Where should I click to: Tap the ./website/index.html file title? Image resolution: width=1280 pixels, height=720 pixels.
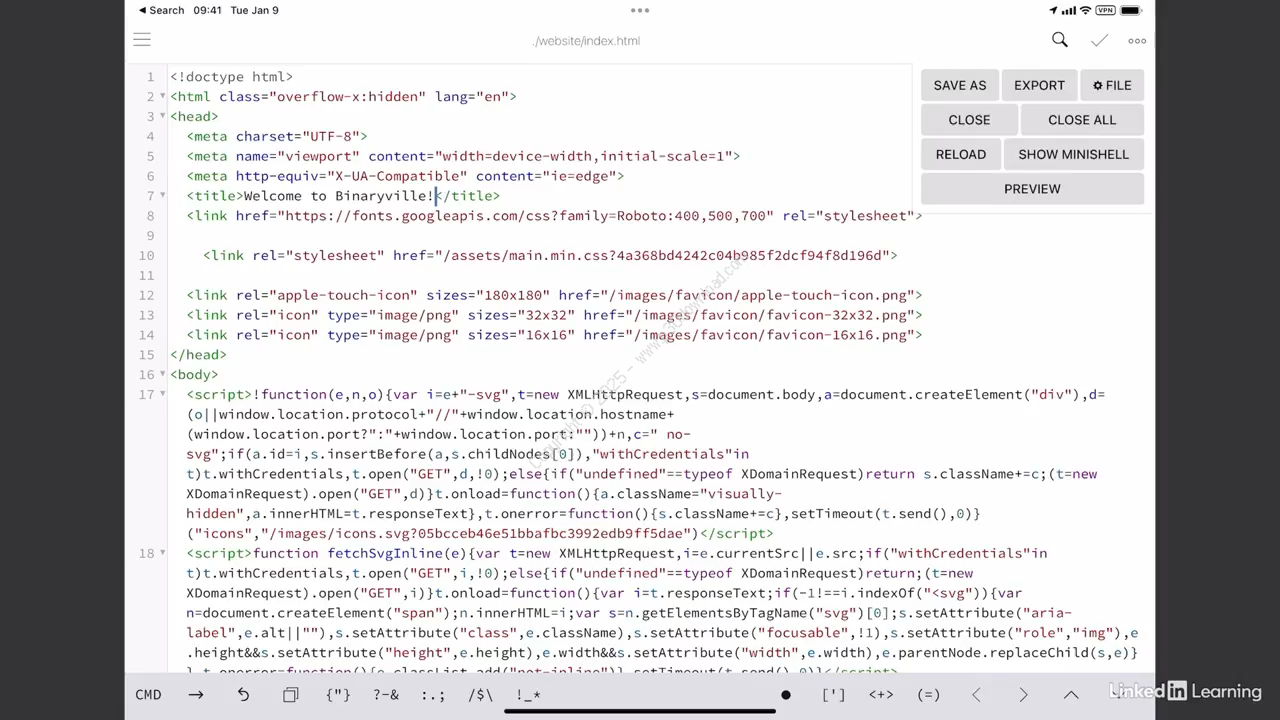[586, 41]
